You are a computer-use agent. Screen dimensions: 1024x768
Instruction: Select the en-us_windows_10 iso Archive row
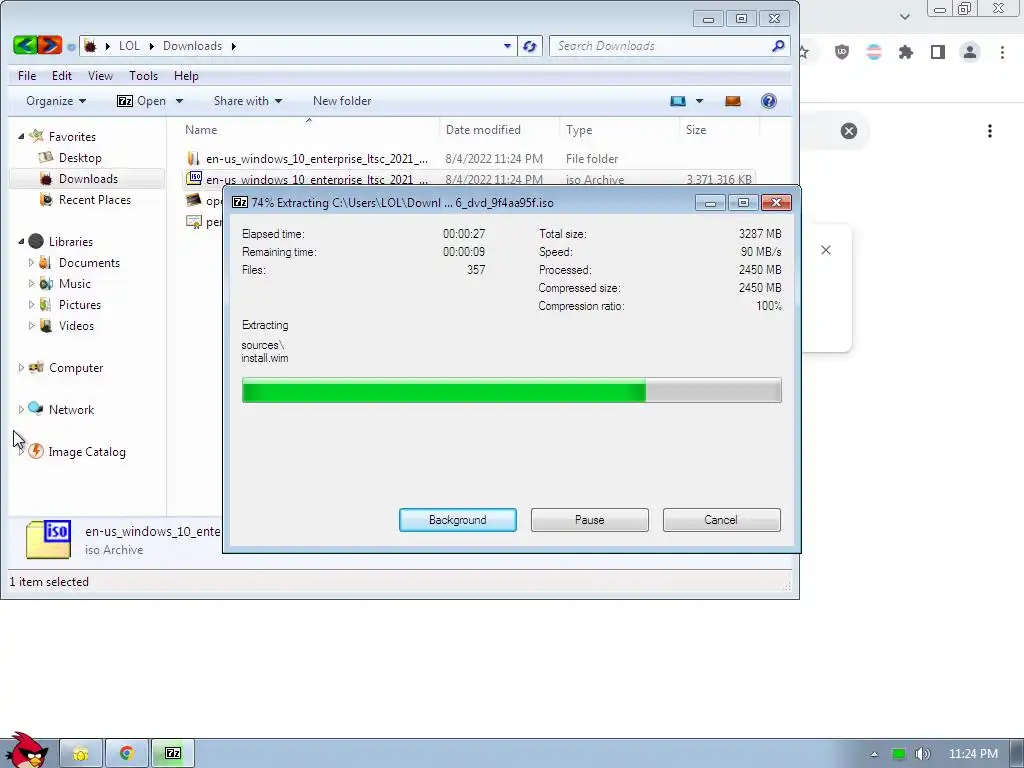(x=468, y=178)
